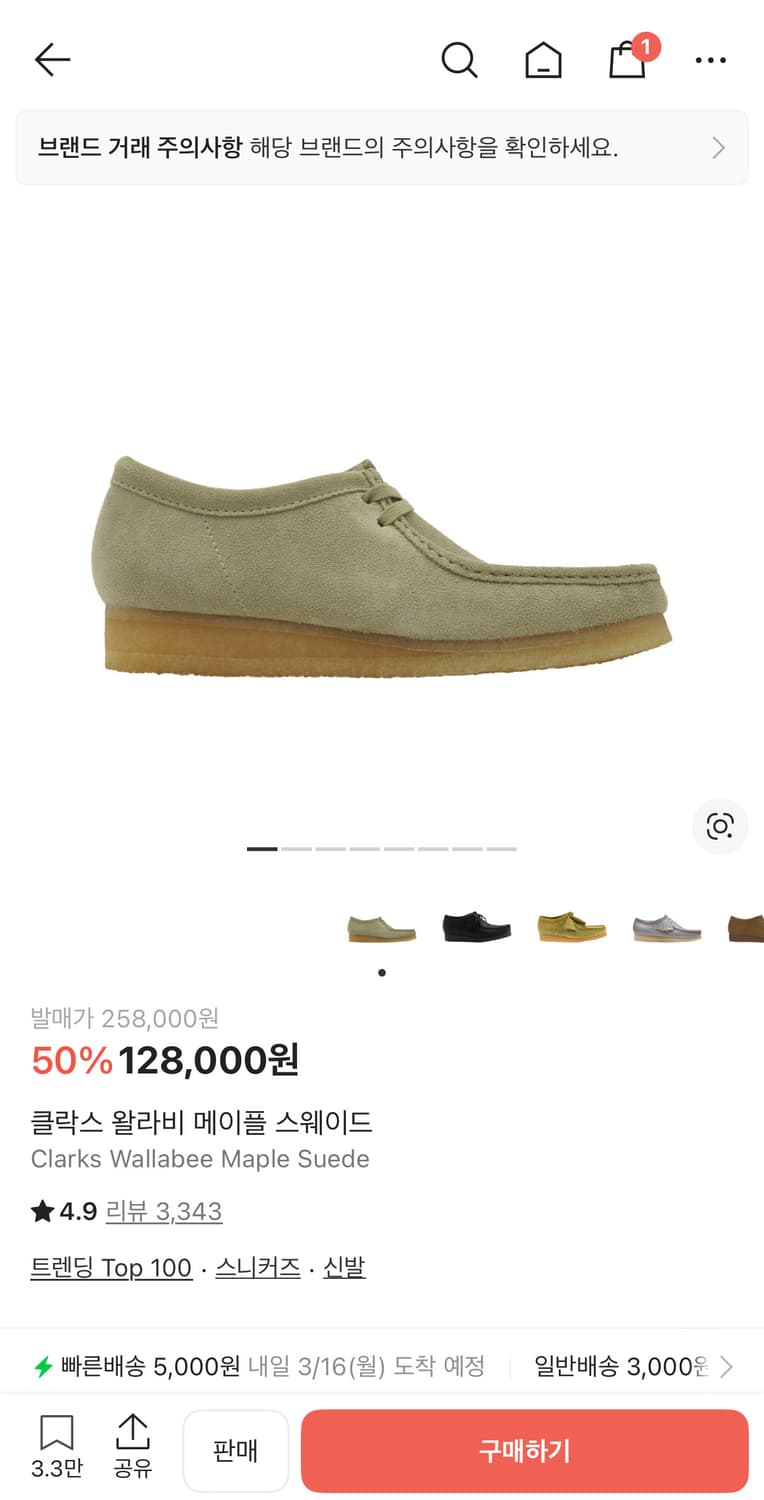Choose the maple suede variant thumbnail
This screenshot has width=764, height=1500.
click(382, 927)
